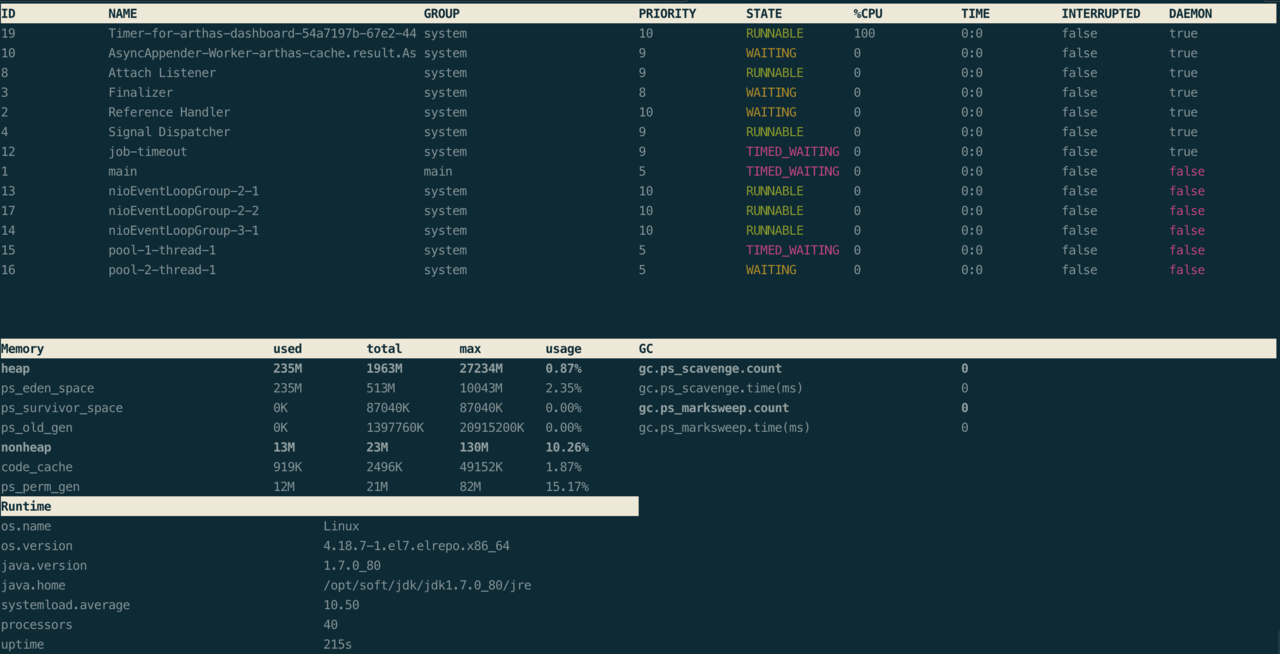Click the 'nonheap' row label
Viewport: 1280px width, 654px height.
(x=26, y=447)
